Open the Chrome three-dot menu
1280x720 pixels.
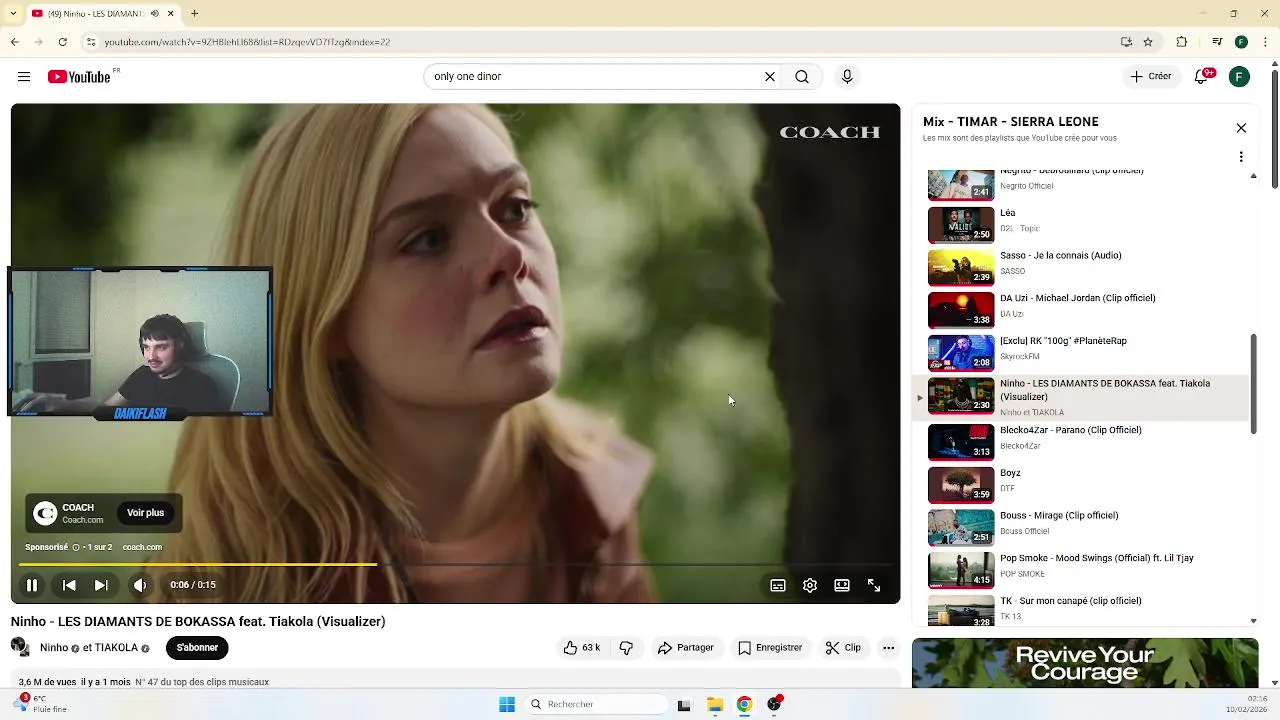(1265, 42)
